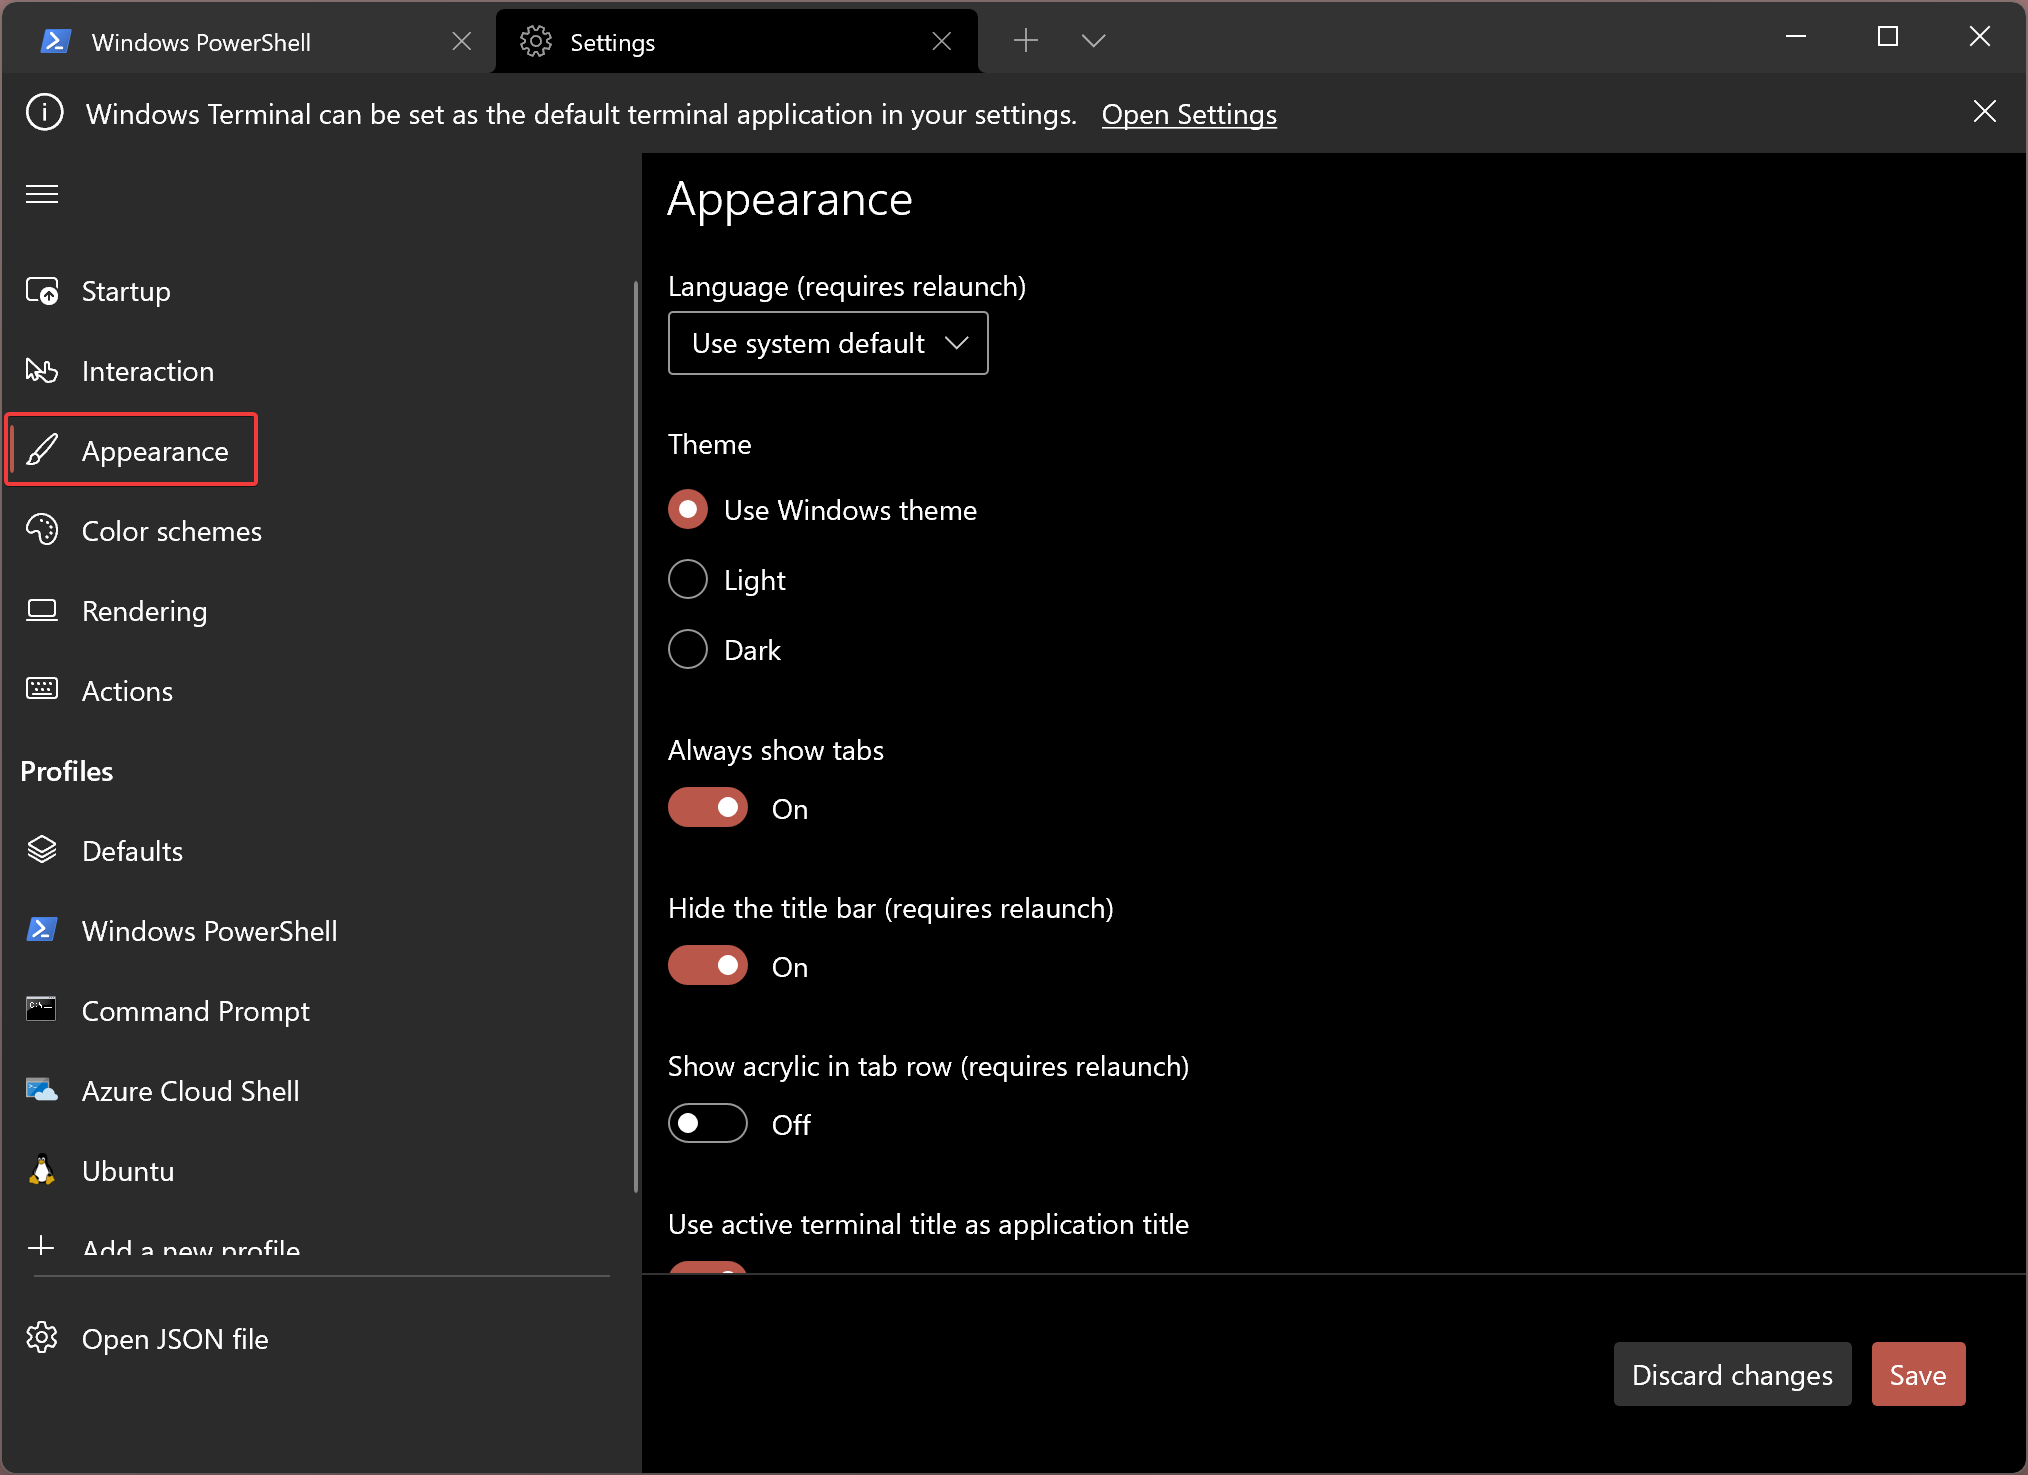Click the Open Settings link
This screenshot has width=2028, height=1475.
point(1189,114)
